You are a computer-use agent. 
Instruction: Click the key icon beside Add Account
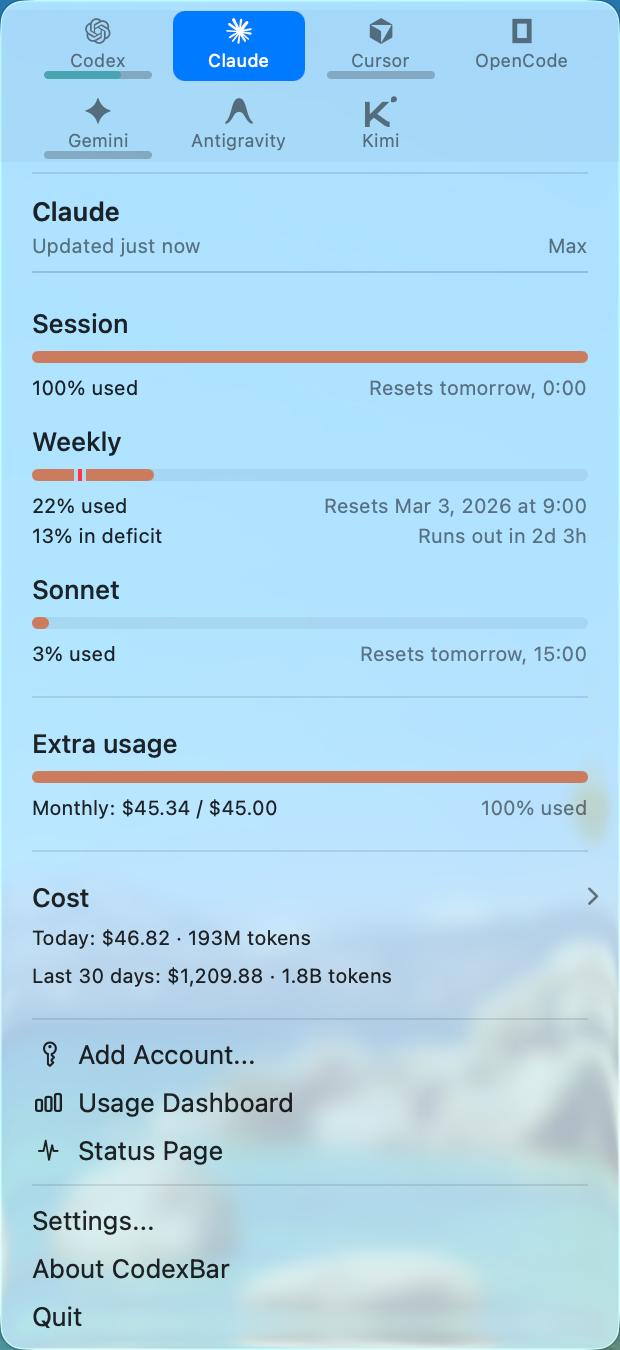click(x=48, y=1055)
